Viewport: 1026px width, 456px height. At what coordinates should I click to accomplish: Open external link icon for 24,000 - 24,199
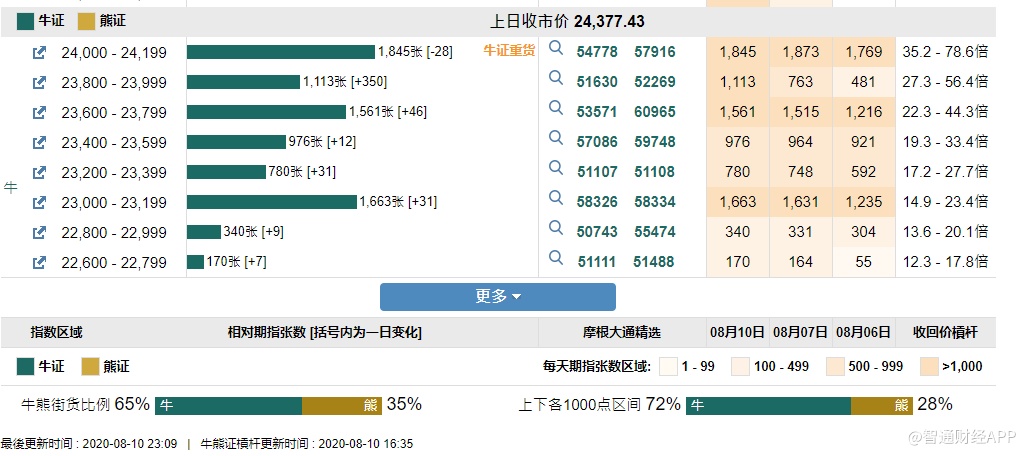click(39, 52)
